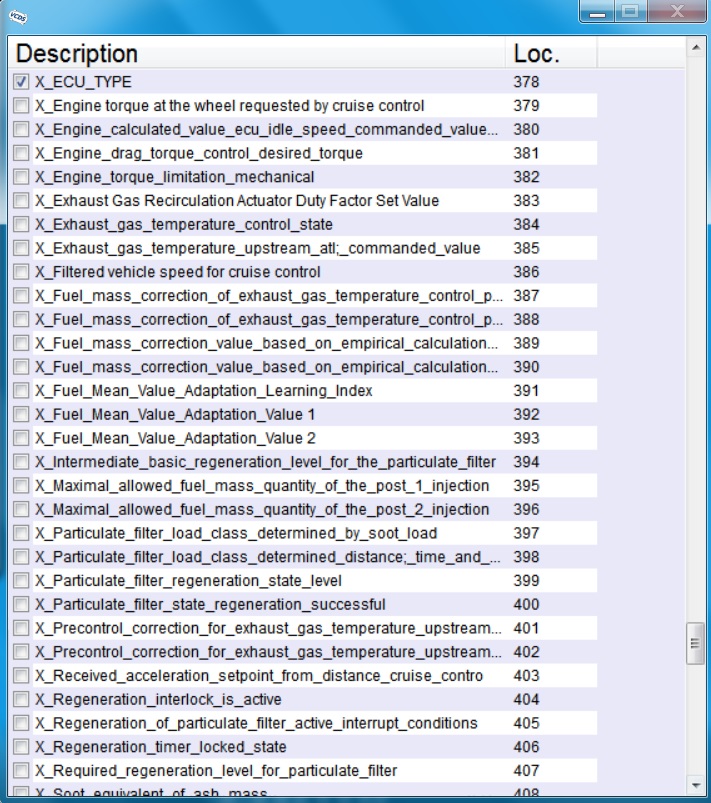Select Maximal_allowed_fuel_mass post_2_injection text
The width and height of the screenshot is (711, 803).
point(262,510)
